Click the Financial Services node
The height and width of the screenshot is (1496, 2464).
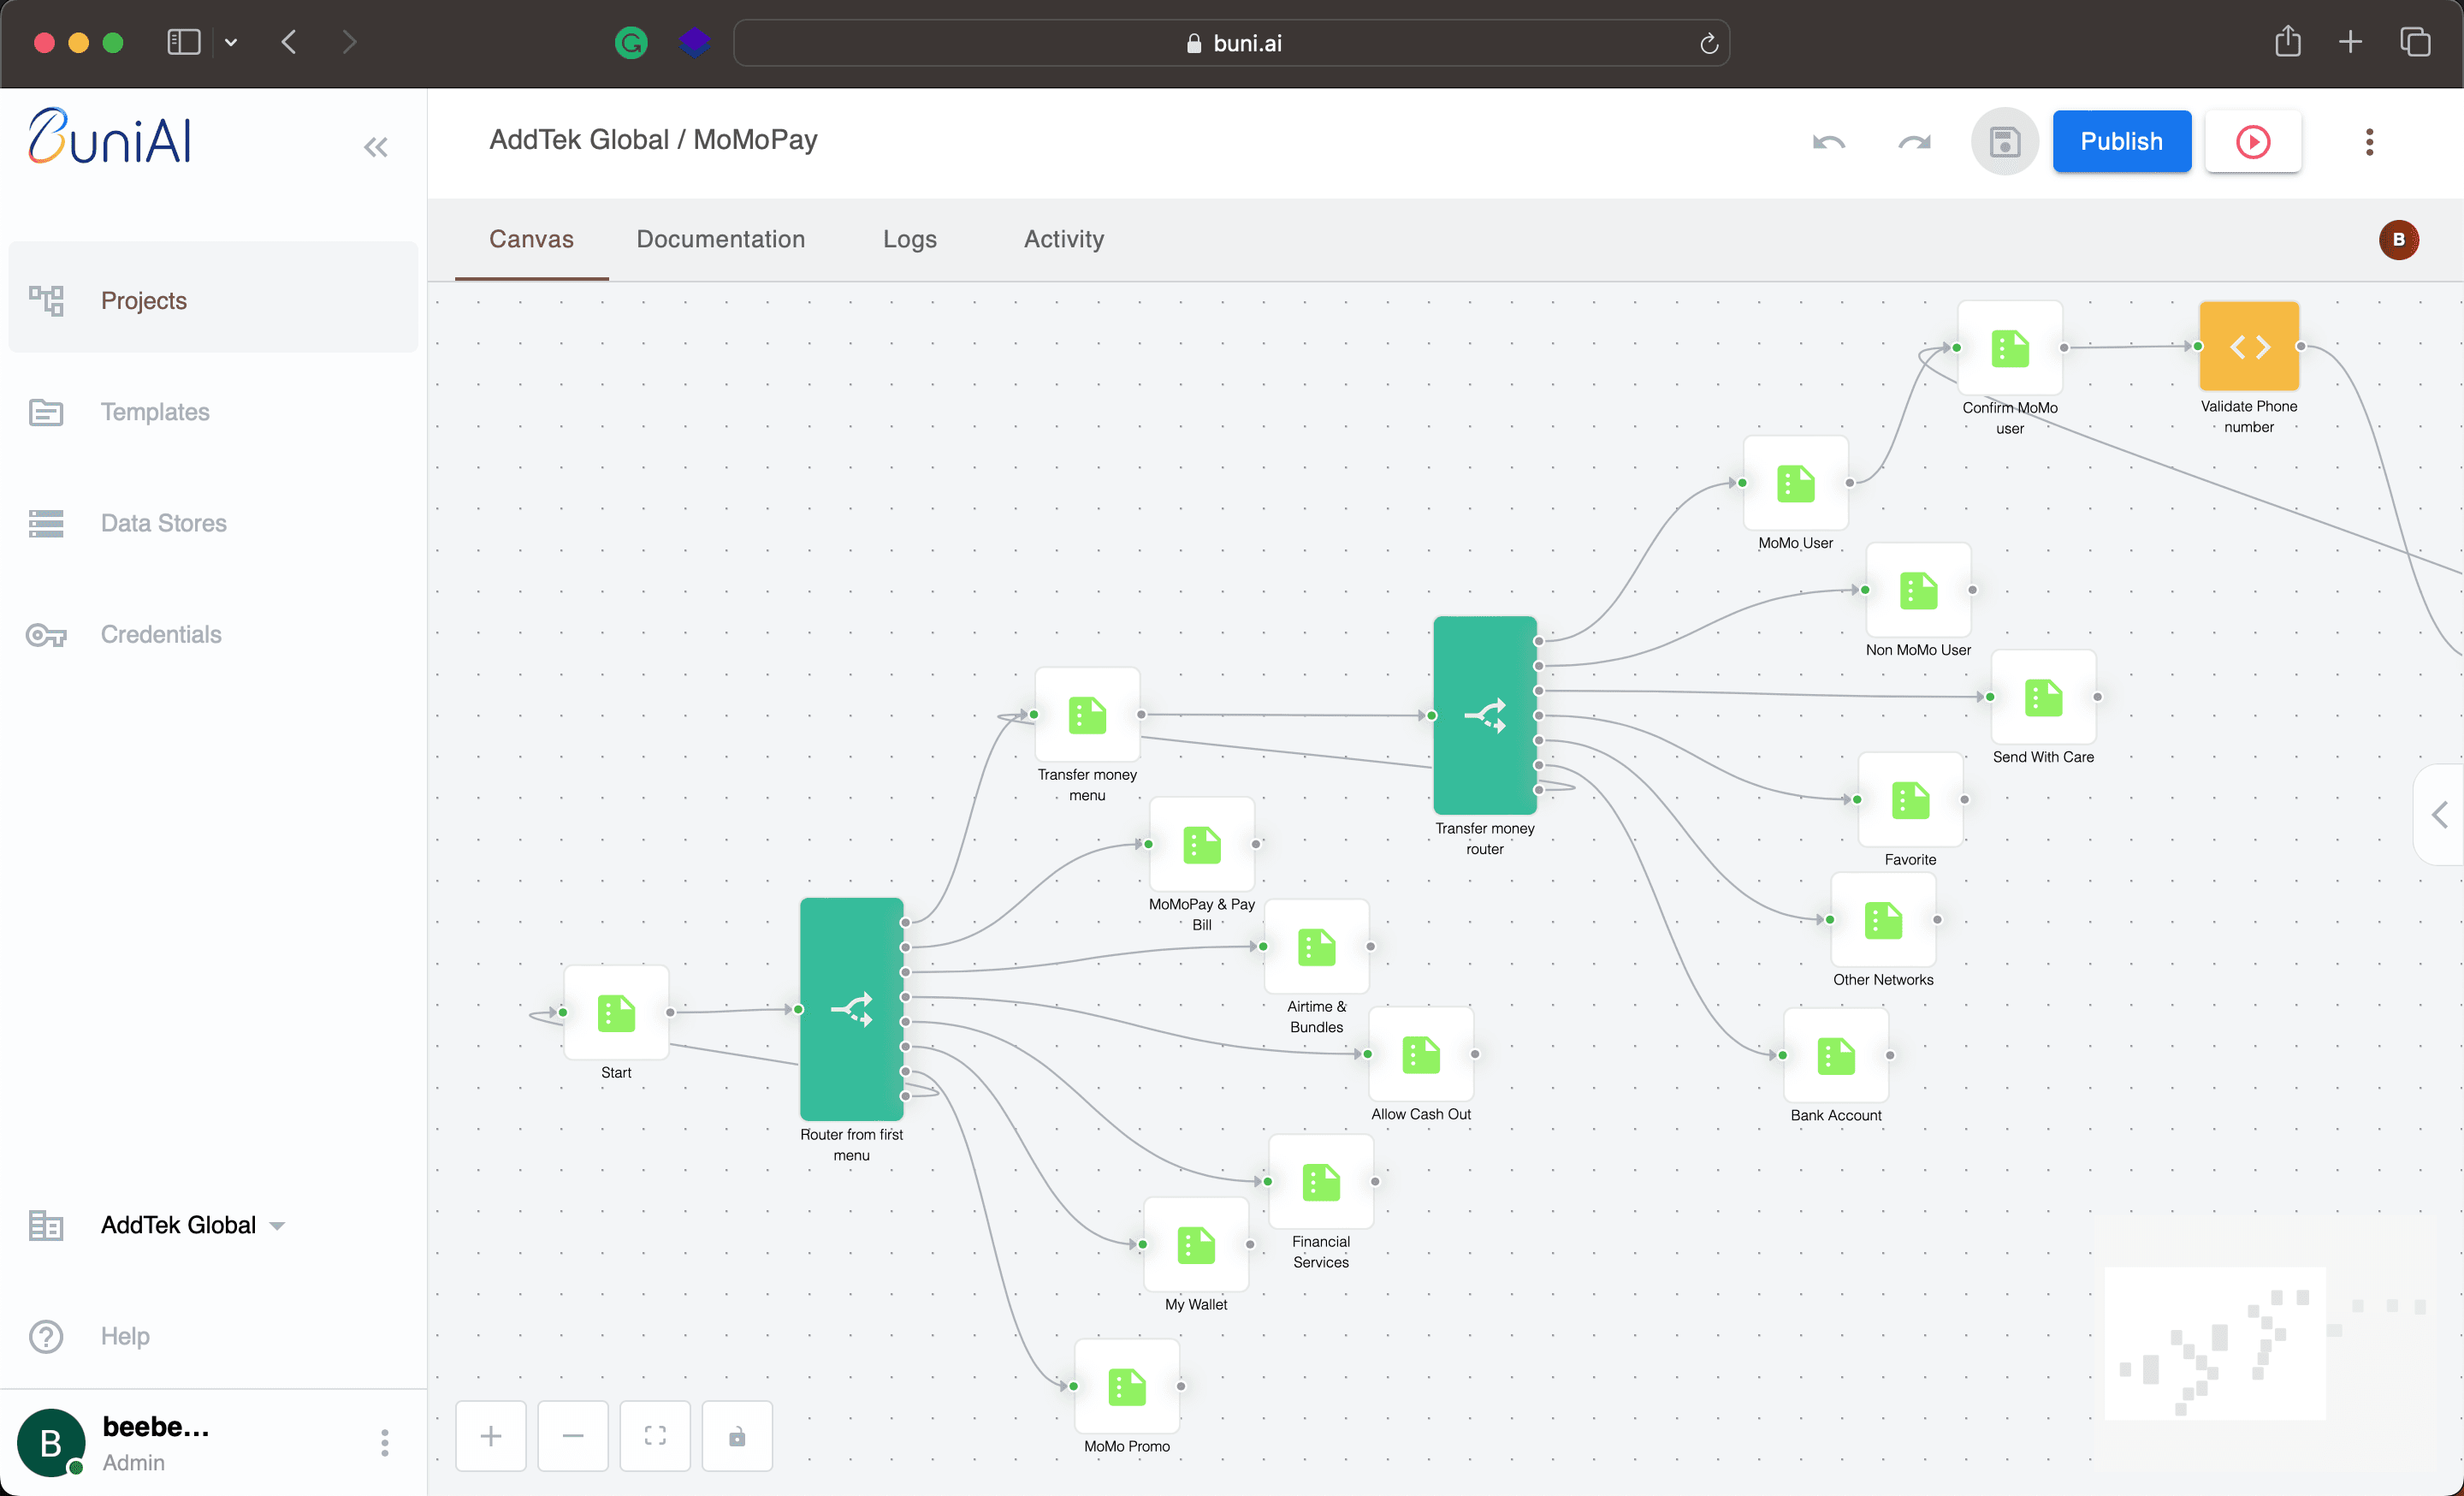[x=1321, y=1182]
